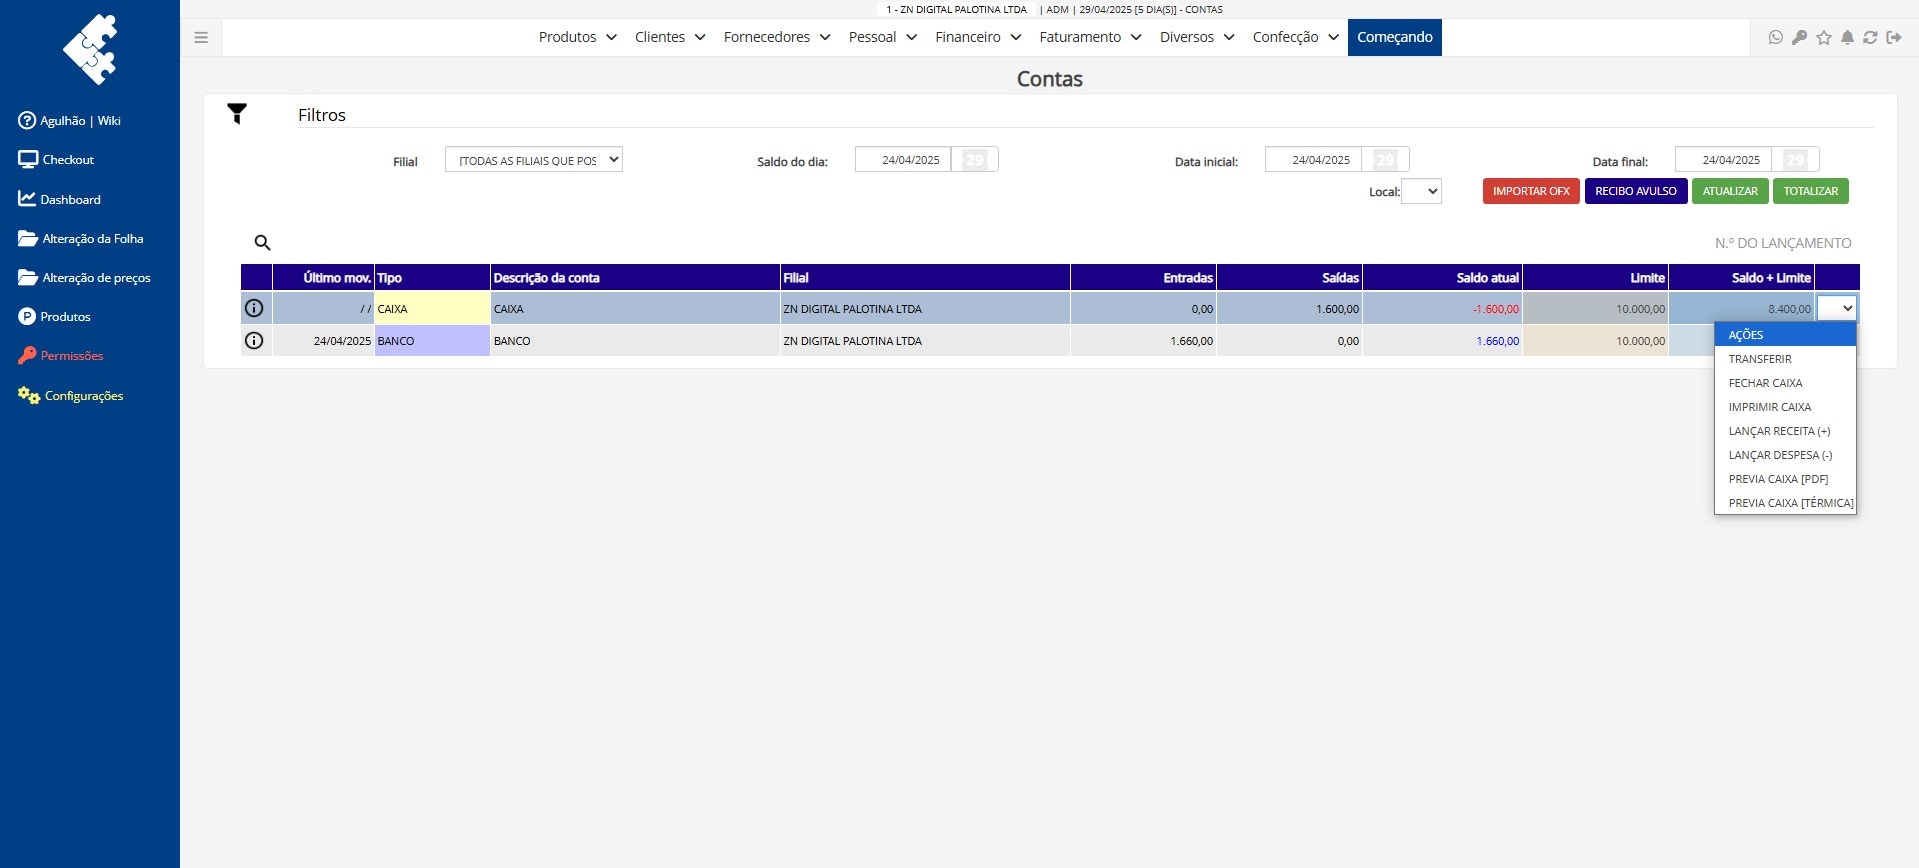1919x868 pixels.
Task: Open Alteração de preços
Action: (x=84, y=277)
